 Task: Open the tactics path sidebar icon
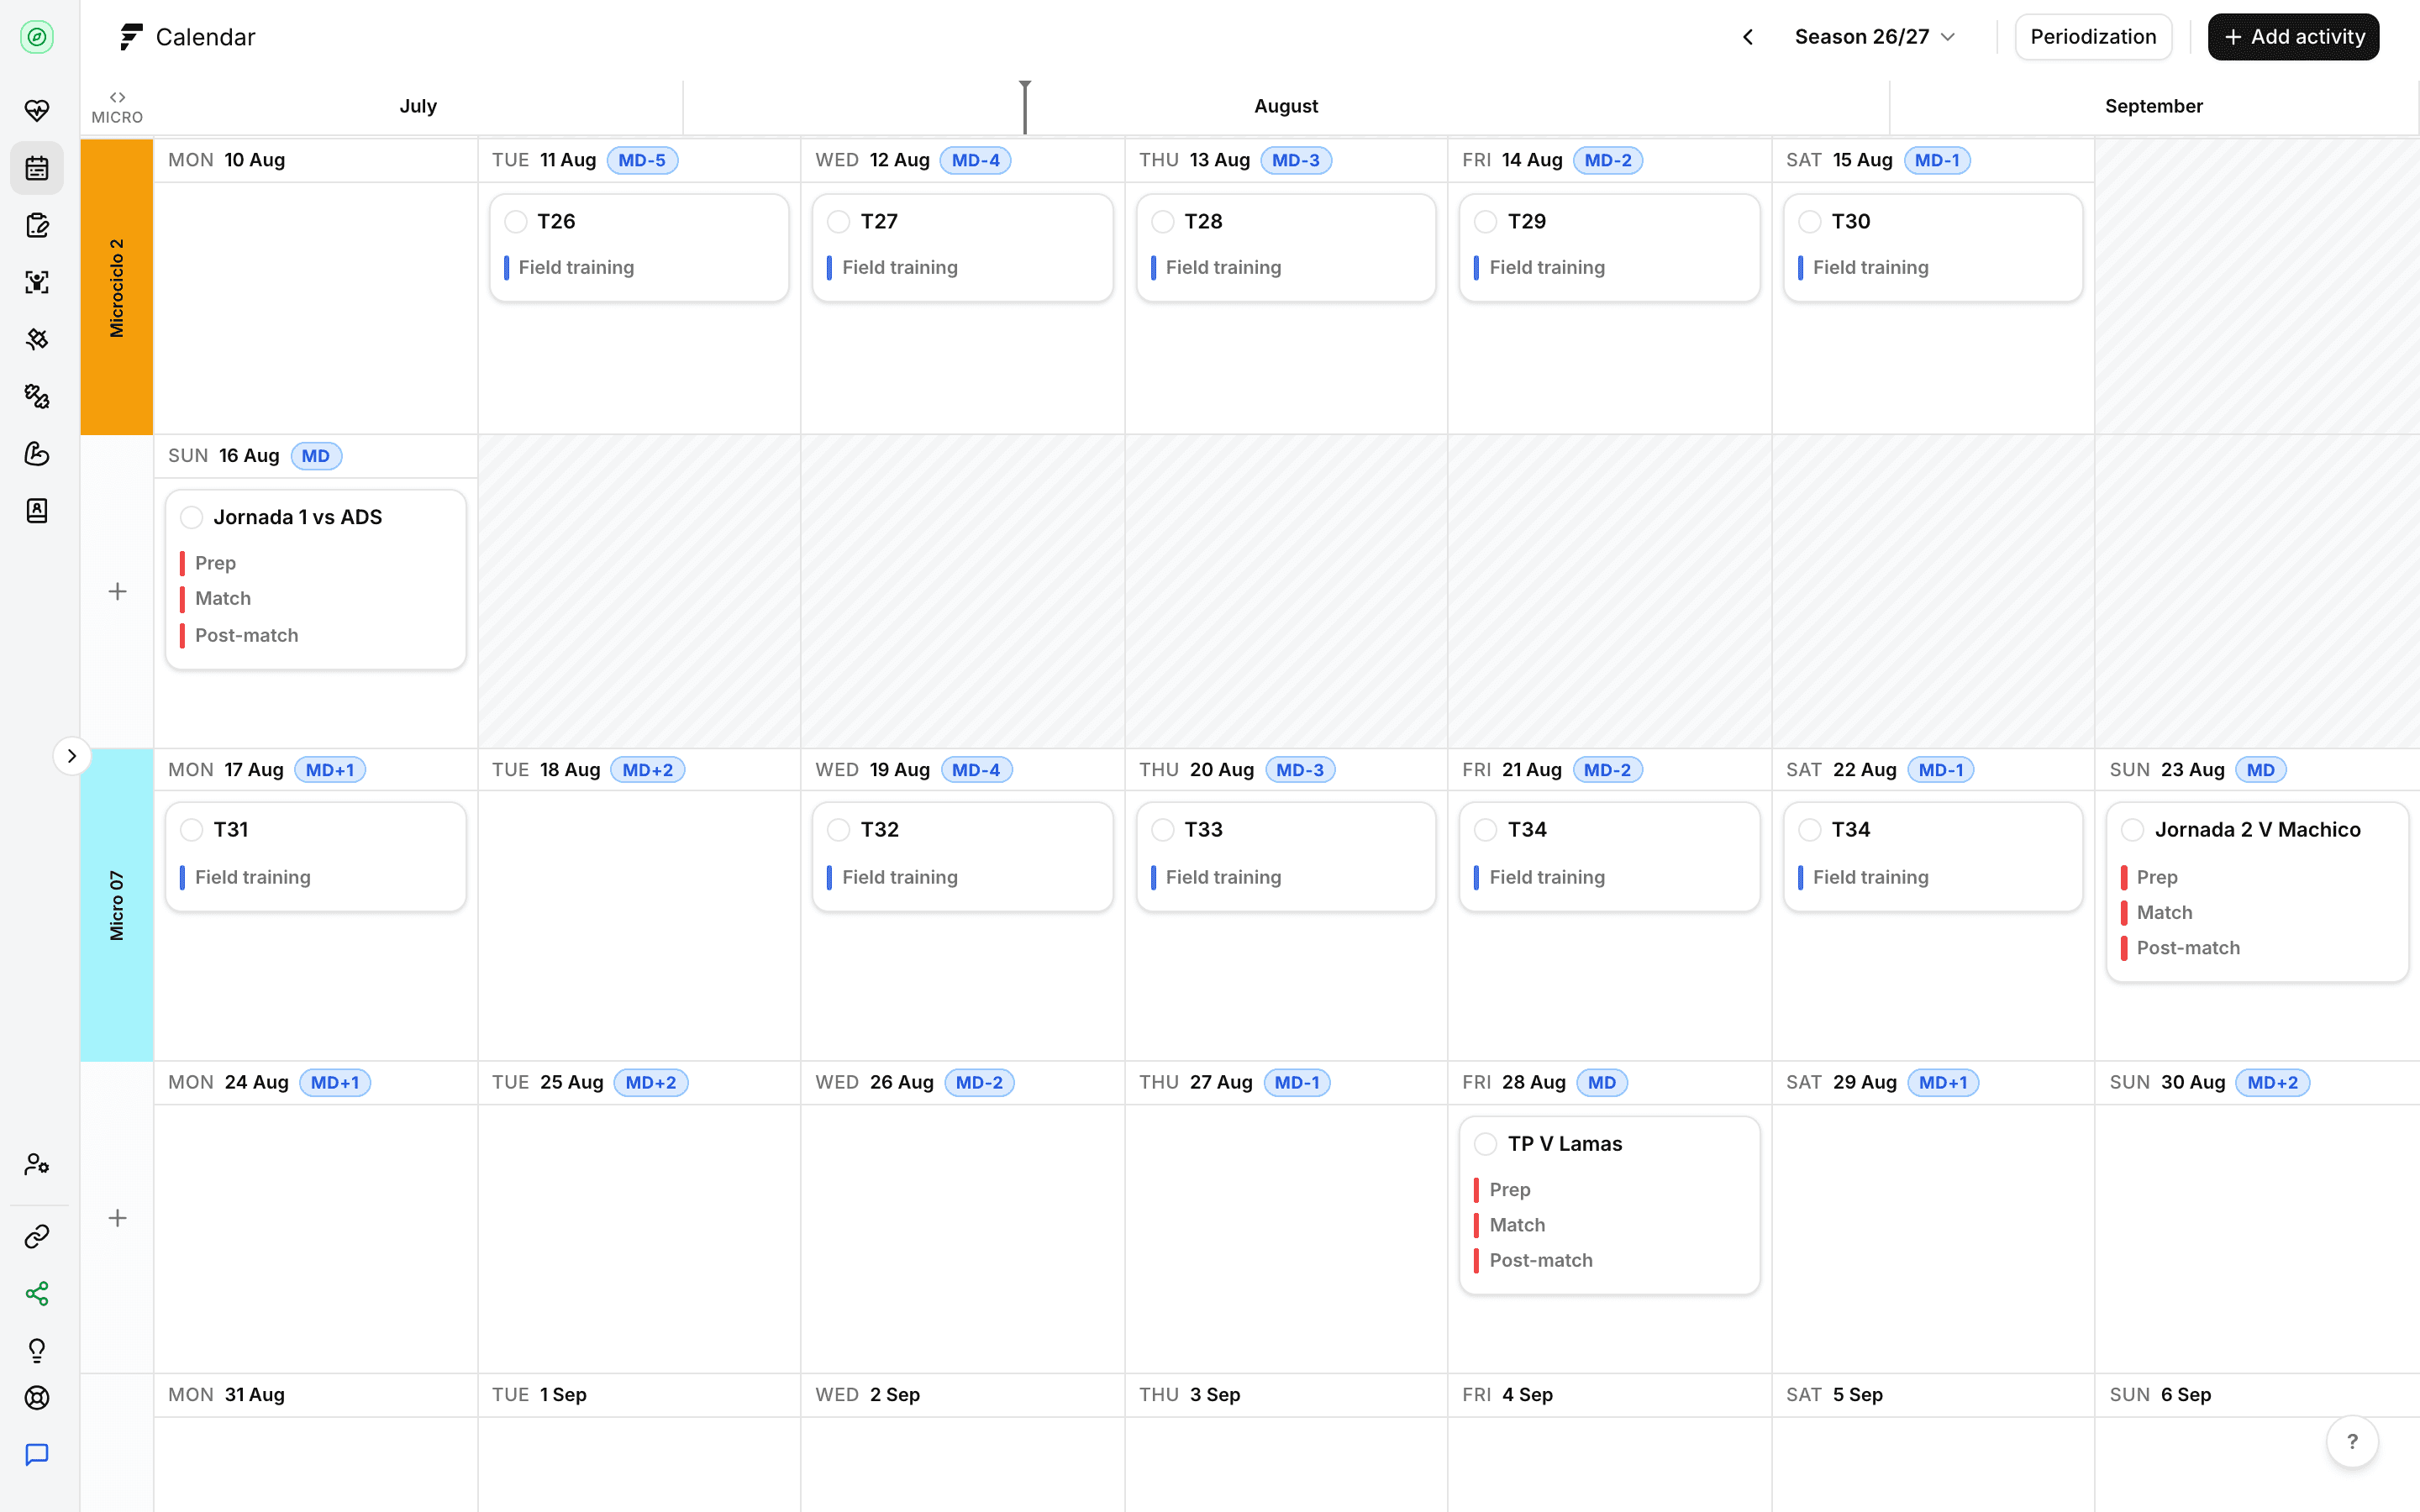(37, 396)
